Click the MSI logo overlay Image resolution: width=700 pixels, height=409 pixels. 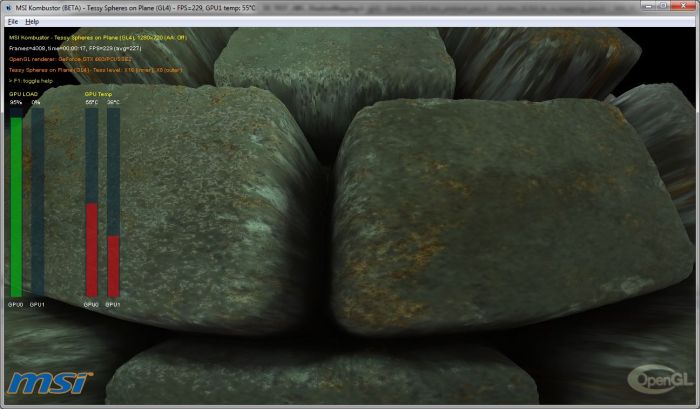(x=49, y=383)
